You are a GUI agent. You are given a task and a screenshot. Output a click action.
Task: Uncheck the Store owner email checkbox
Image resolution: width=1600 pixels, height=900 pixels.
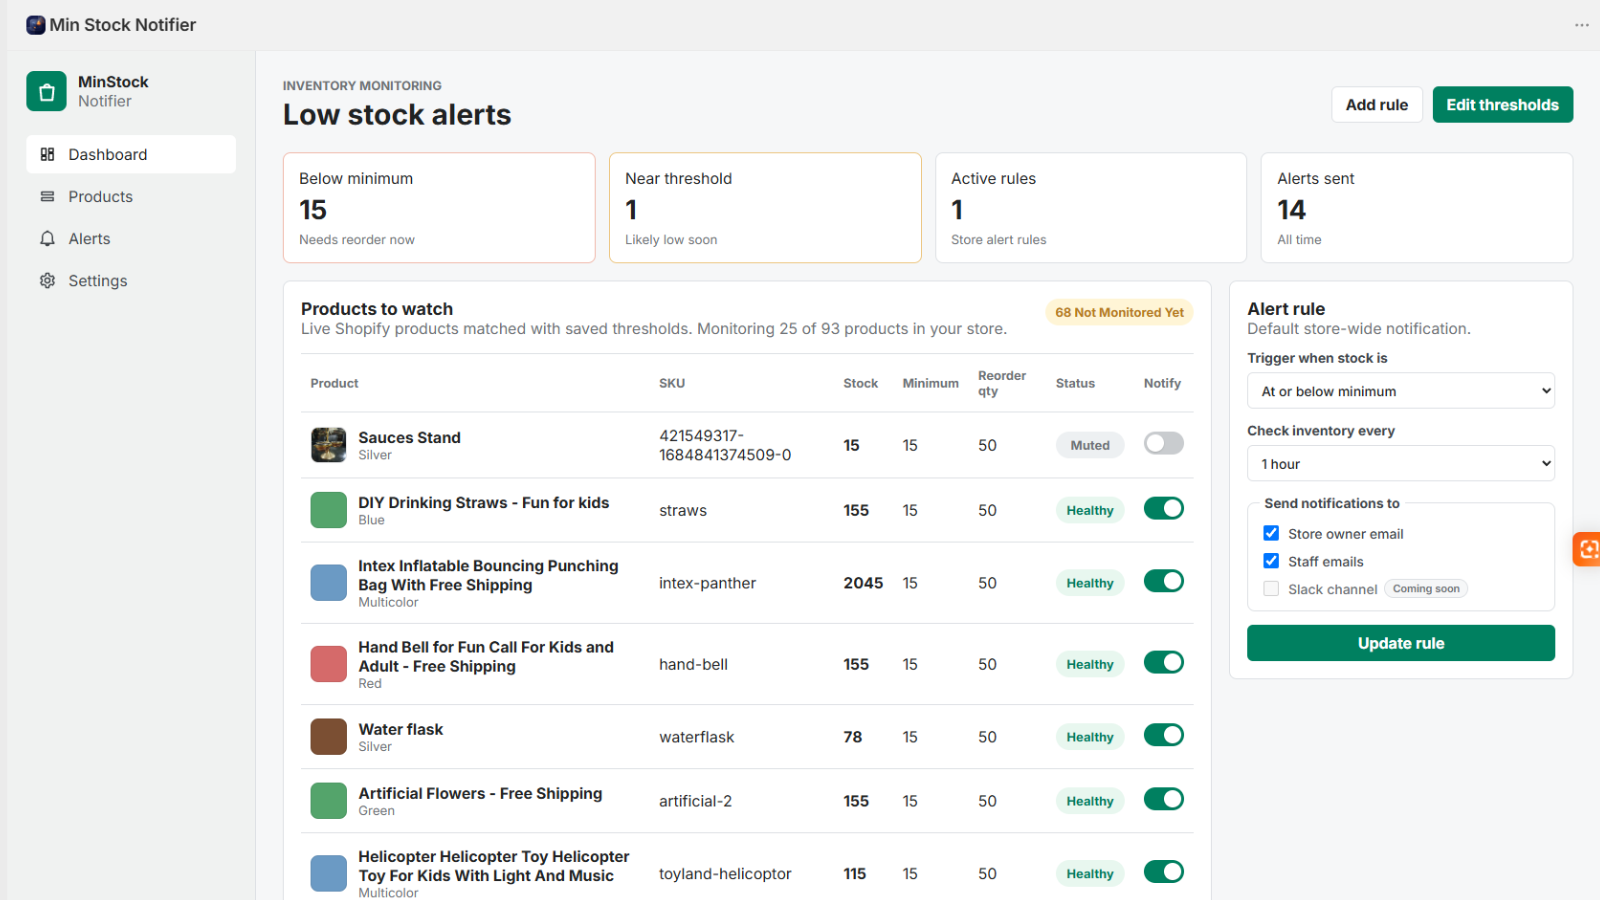click(x=1271, y=533)
